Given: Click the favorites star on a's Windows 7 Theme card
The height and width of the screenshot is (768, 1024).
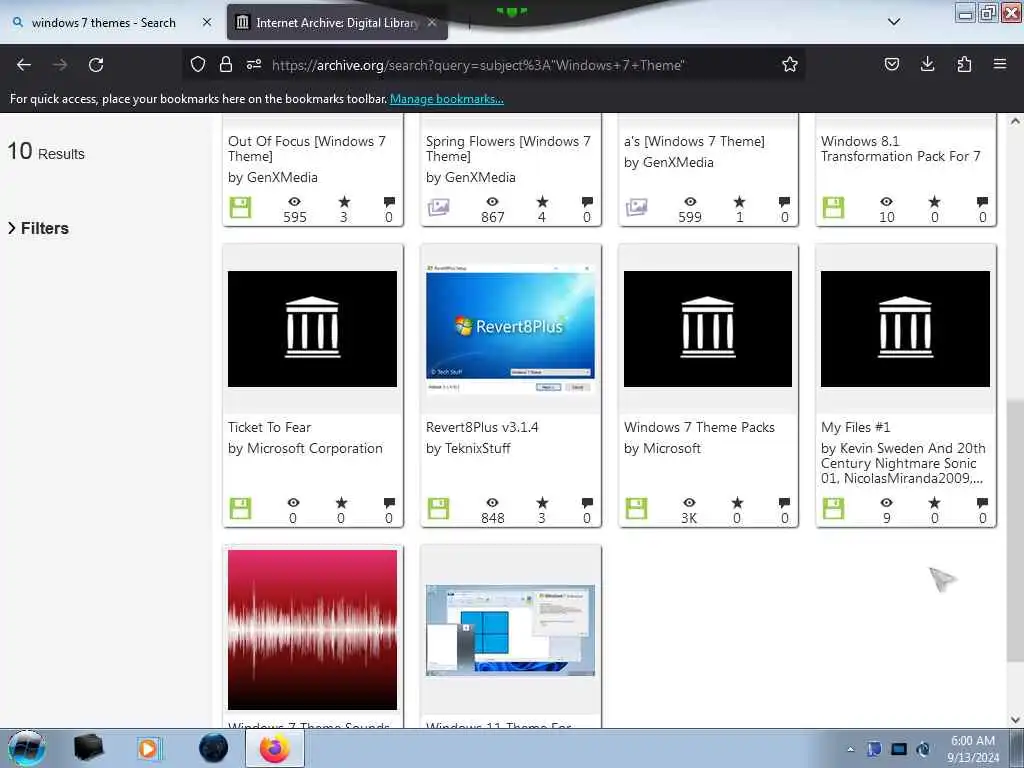Looking at the screenshot, I should point(739,201).
